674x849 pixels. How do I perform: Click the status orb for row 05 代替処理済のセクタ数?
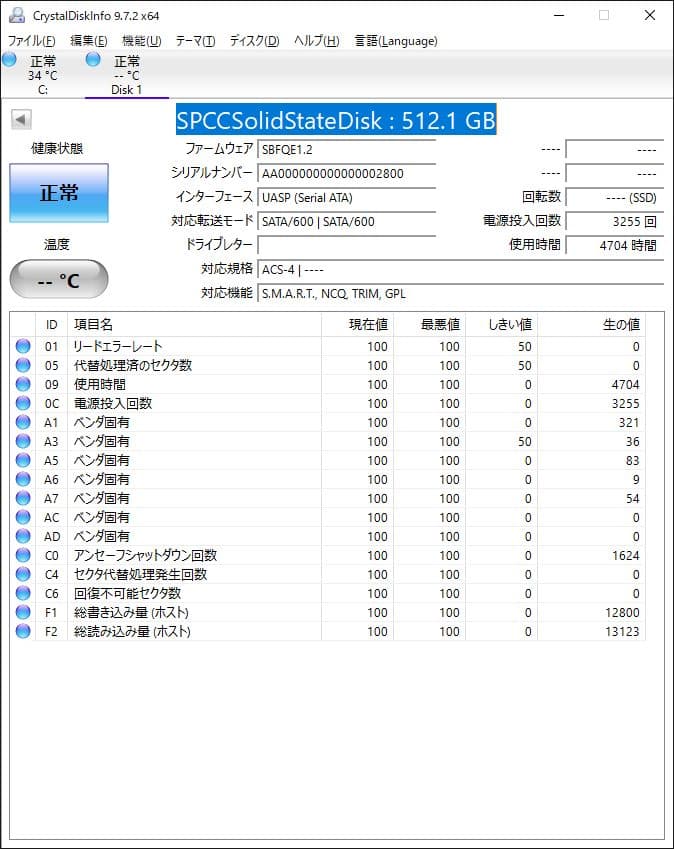coord(23,365)
